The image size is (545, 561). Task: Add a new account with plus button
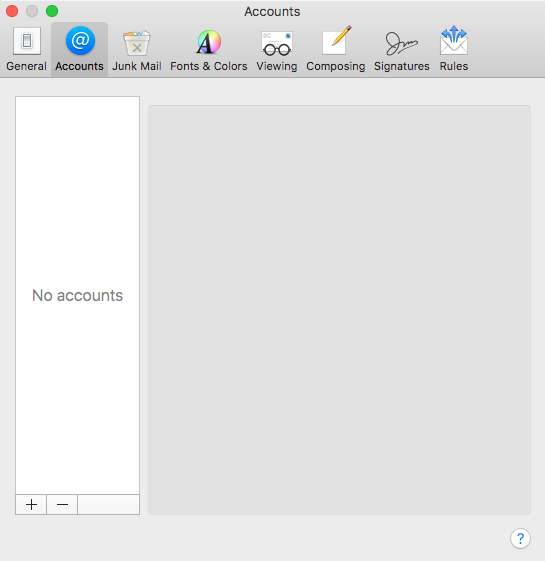pyautogui.click(x=31, y=504)
